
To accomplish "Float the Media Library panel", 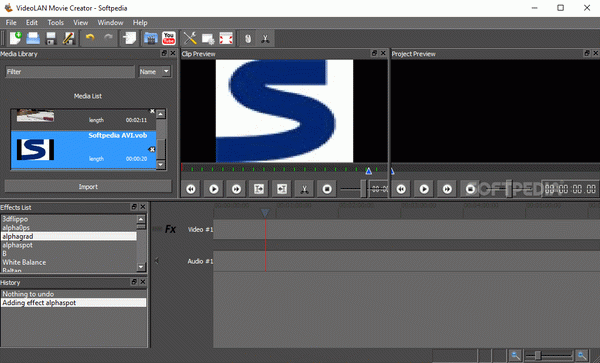I will point(164,54).
